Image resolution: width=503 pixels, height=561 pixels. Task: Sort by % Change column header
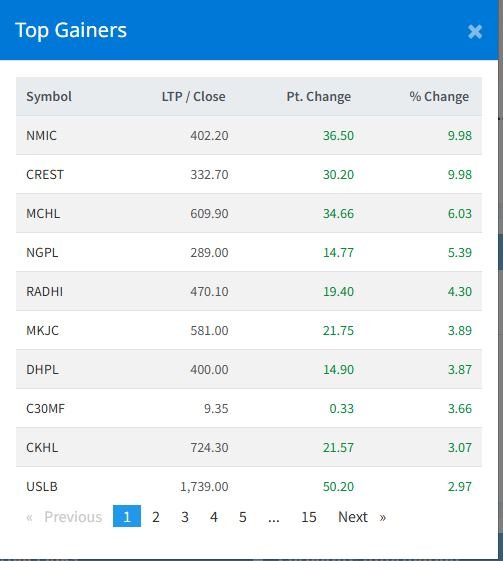click(439, 97)
